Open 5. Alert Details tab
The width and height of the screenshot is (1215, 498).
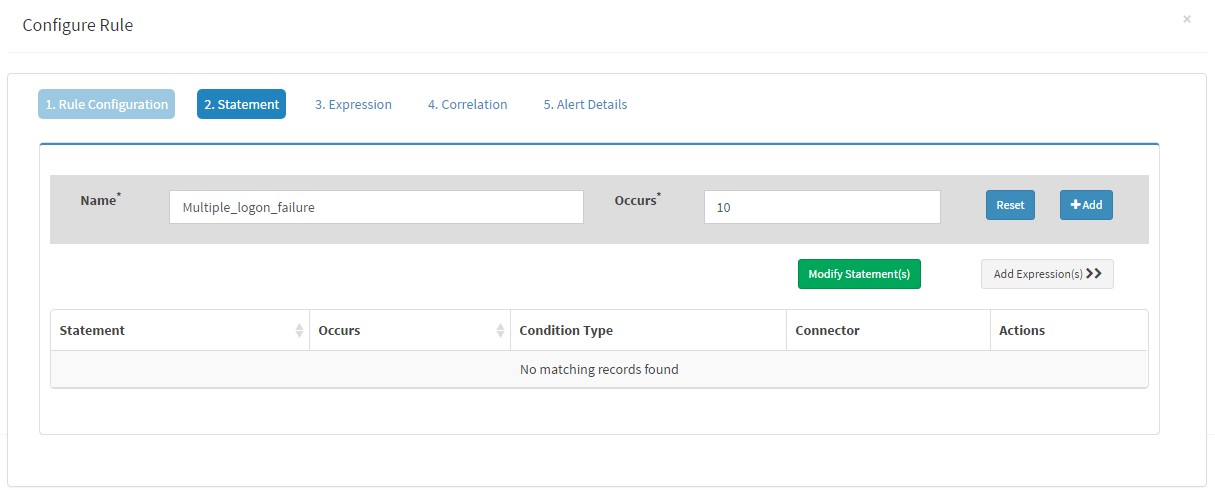(x=585, y=104)
